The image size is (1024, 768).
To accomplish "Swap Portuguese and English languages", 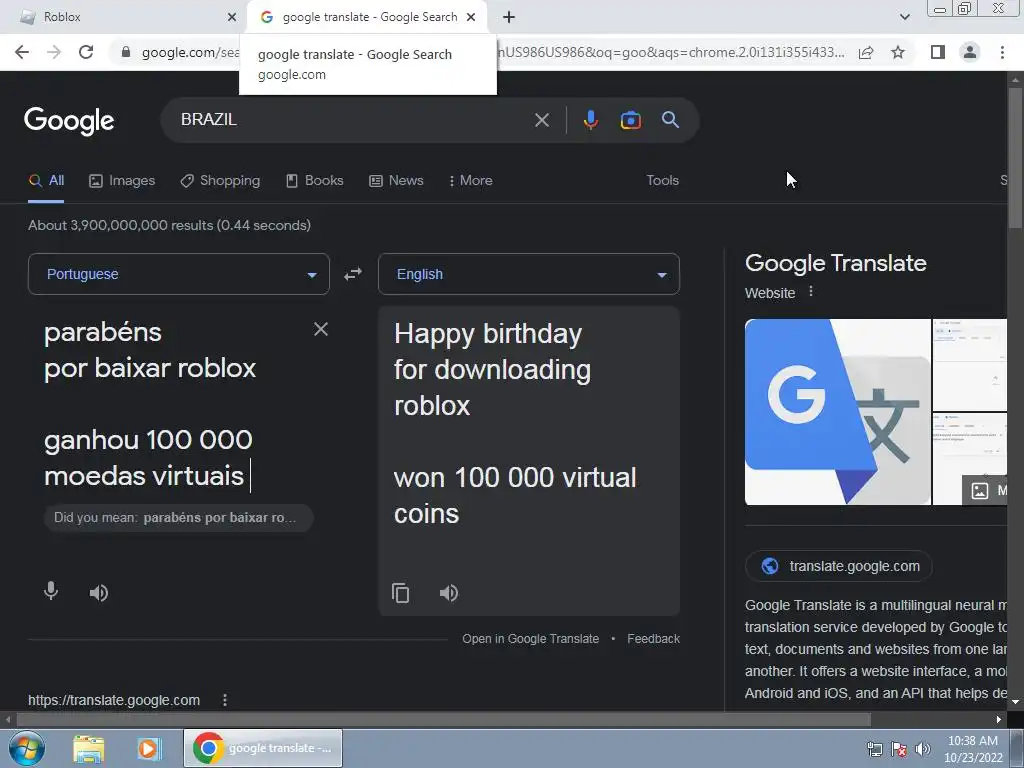I will pos(353,274).
